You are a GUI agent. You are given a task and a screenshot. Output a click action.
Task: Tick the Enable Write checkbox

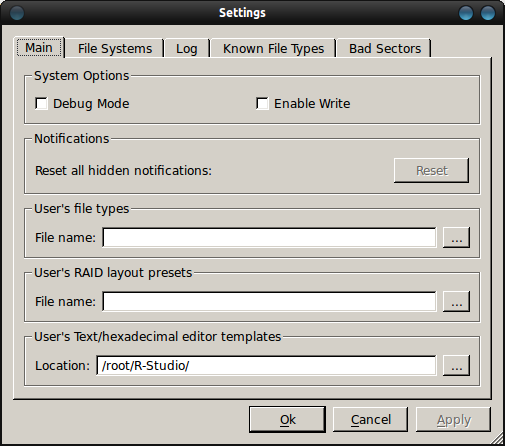(262, 103)
